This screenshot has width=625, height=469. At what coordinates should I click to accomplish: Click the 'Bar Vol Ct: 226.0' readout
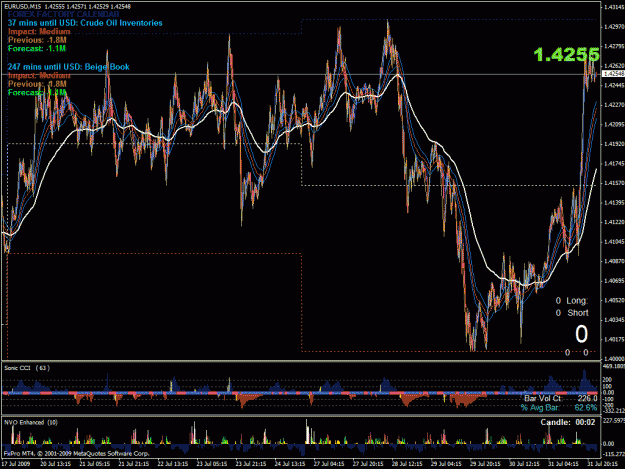pyautogui.click(x=560, y=398)
